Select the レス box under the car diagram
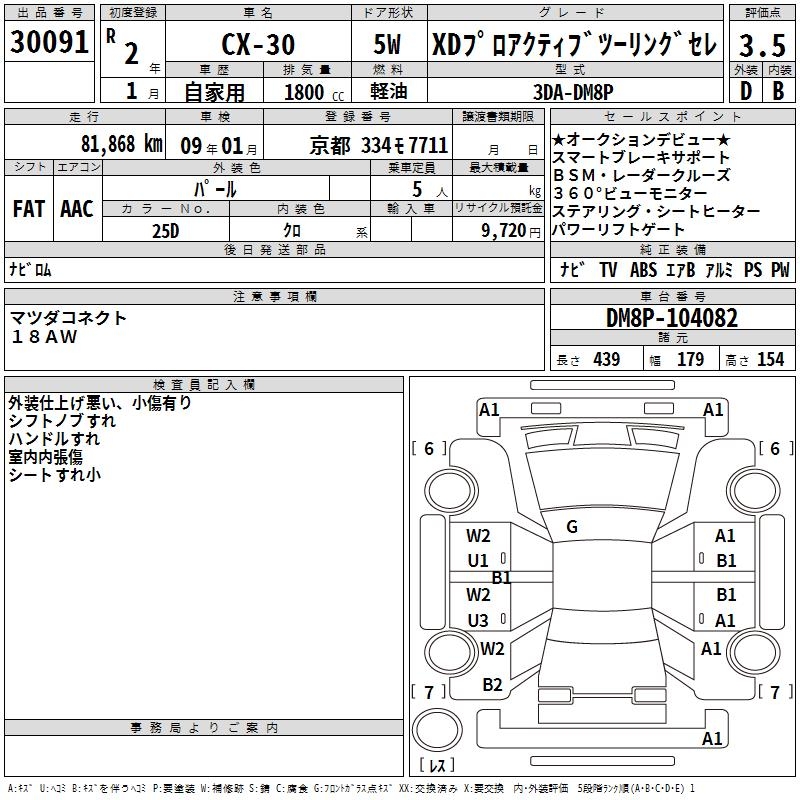Screen dimensions: 800x800 pos(437,765)
